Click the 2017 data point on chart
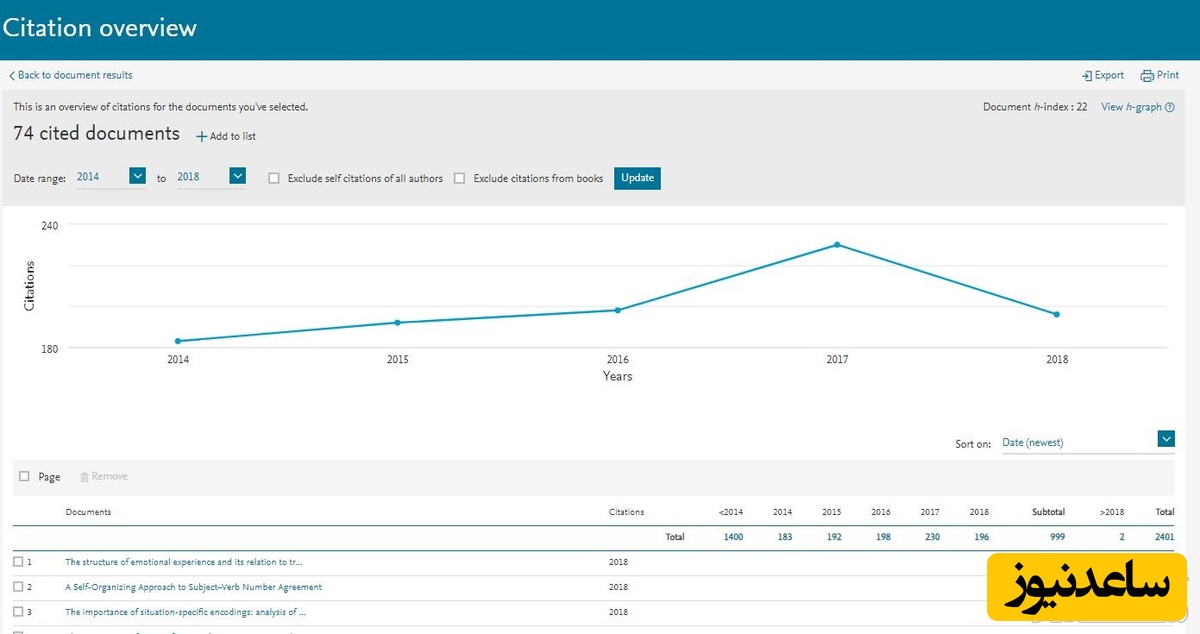Screen dimensions: 1200x634 pos(837,245)
